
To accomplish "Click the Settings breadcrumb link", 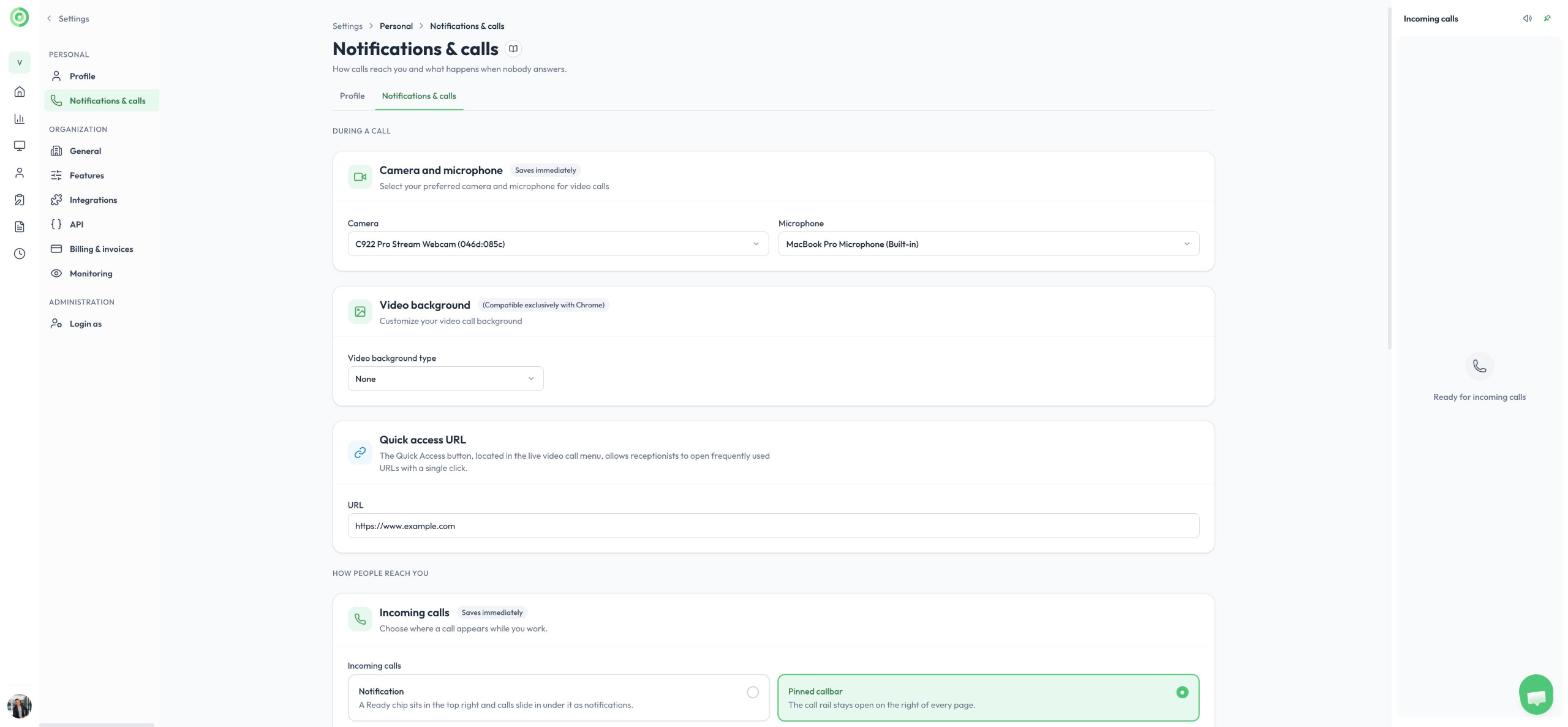I will point(347,26).
